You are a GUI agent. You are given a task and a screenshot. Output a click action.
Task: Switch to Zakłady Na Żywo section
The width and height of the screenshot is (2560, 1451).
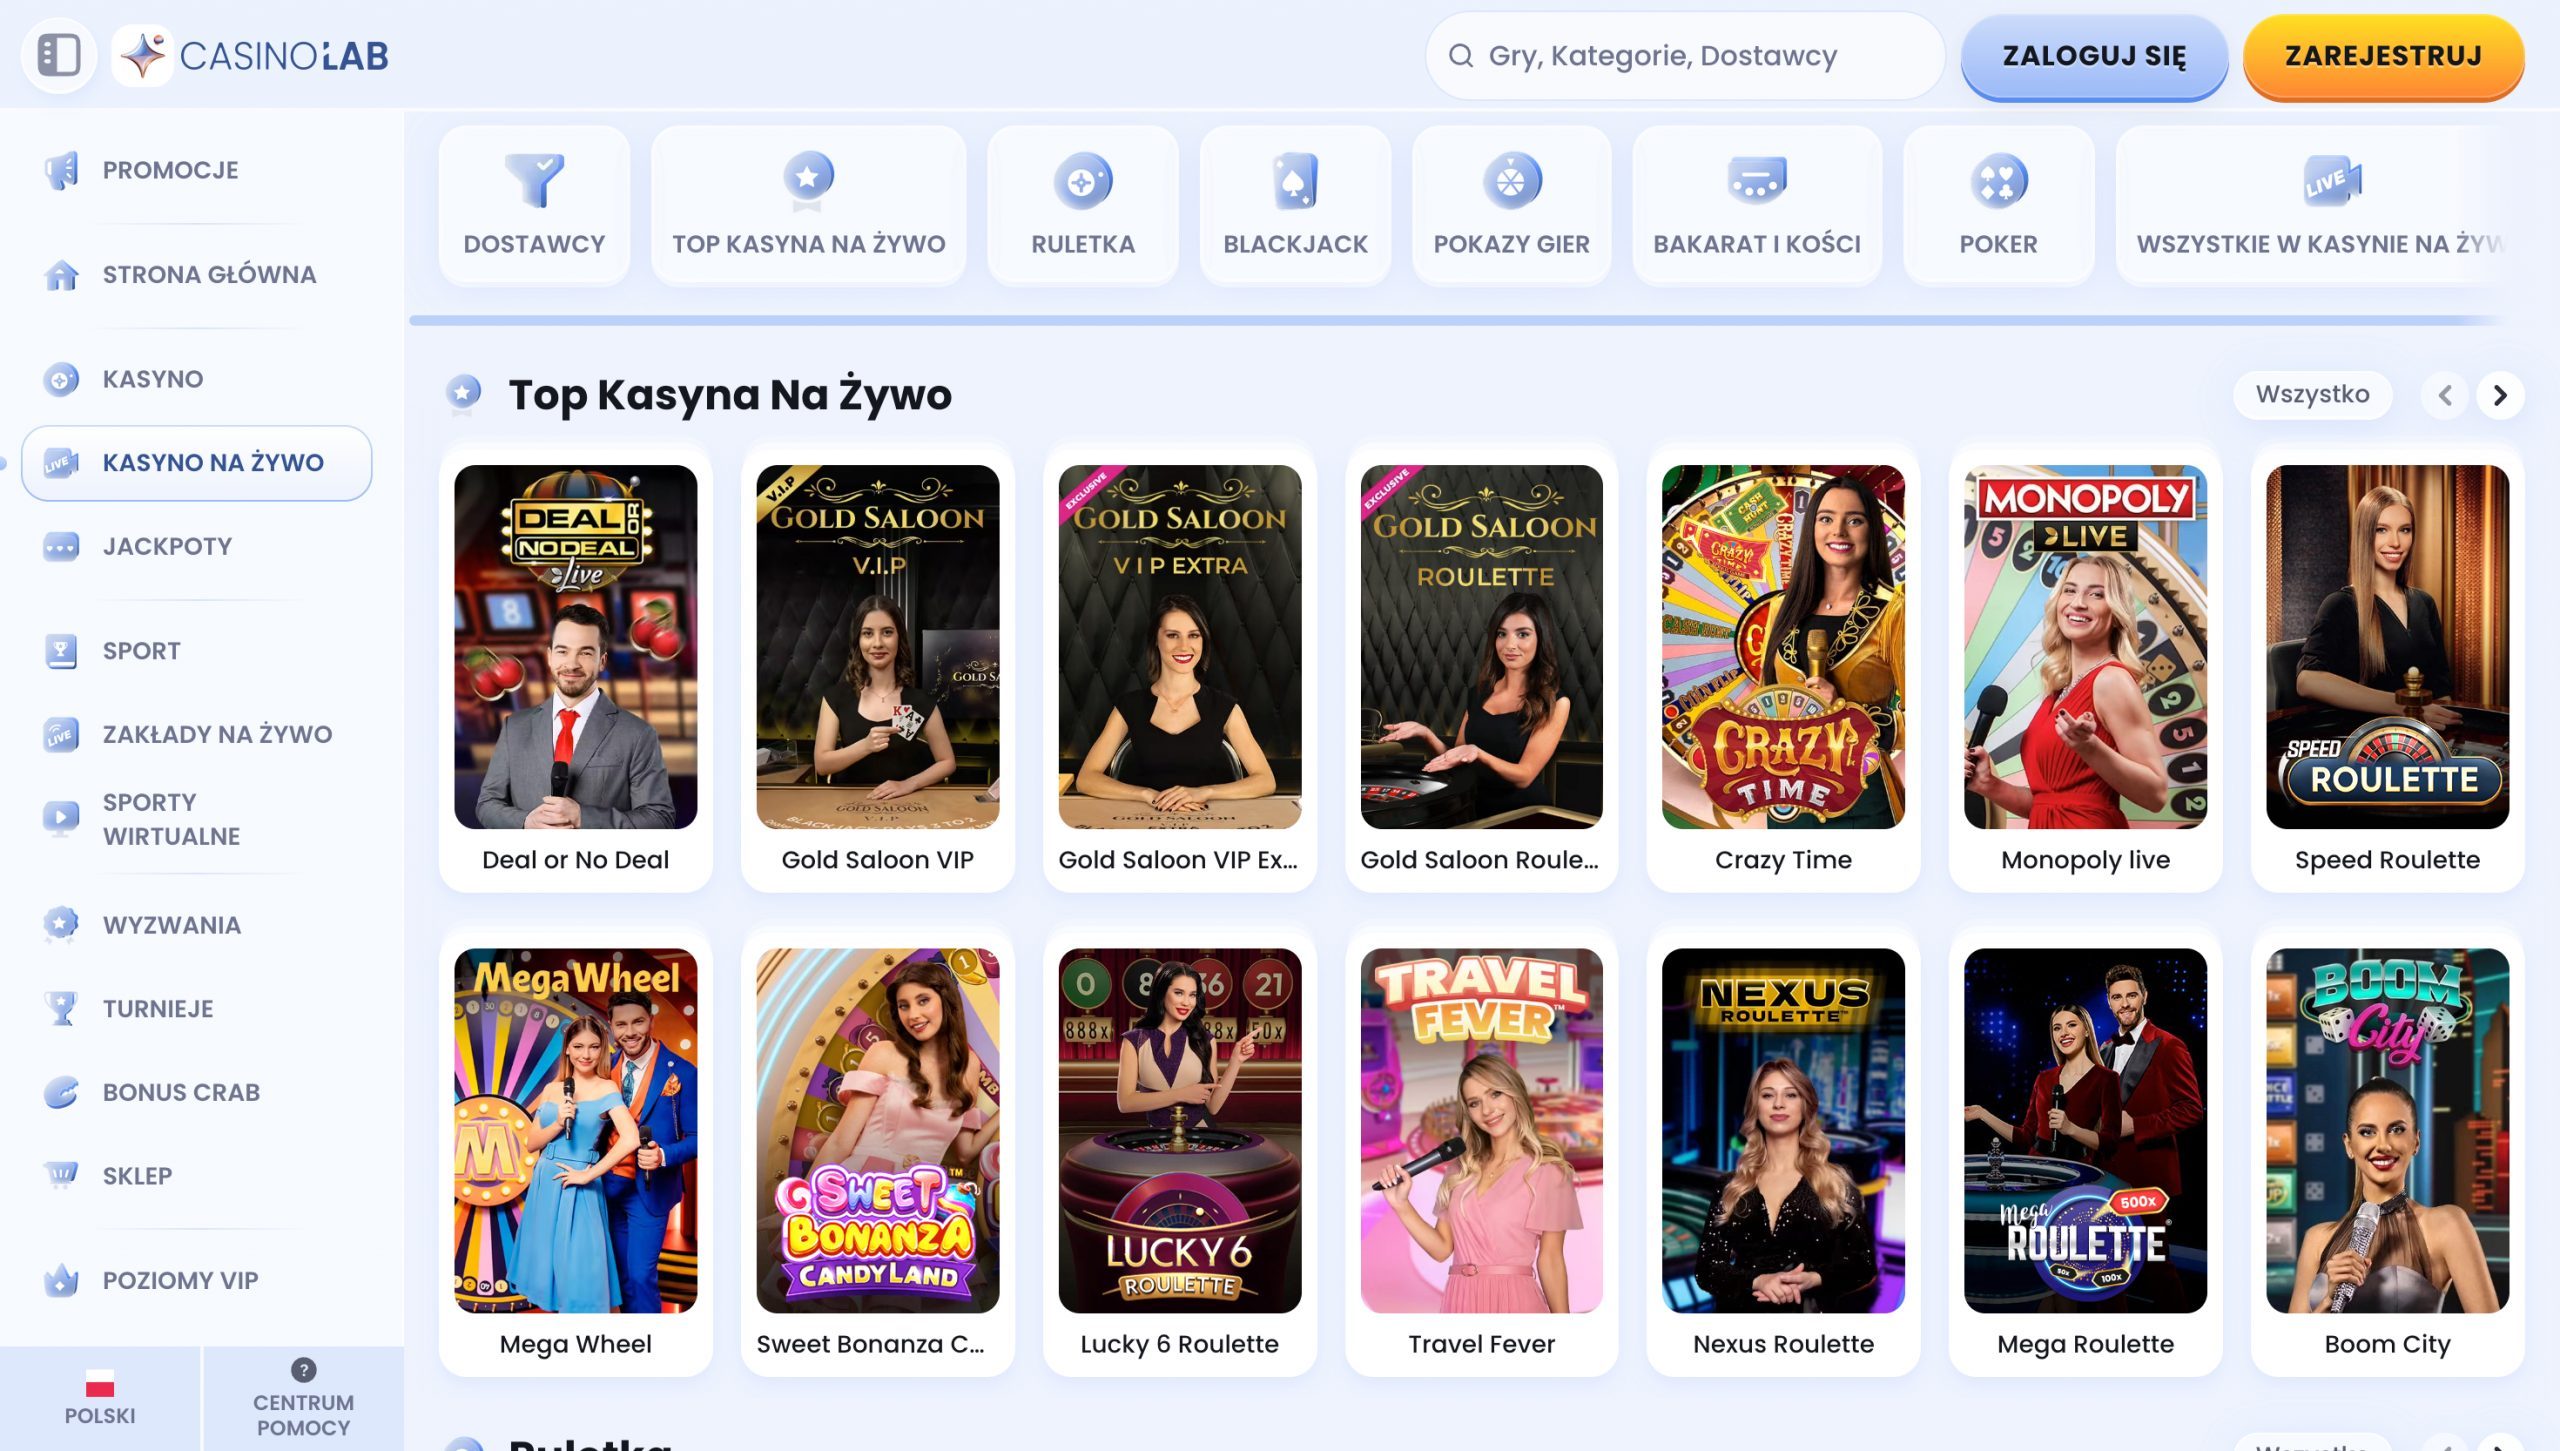[62, 733]
